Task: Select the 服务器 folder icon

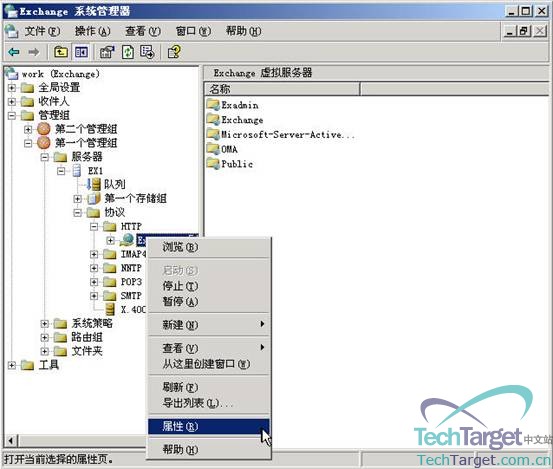Action: 60,157
